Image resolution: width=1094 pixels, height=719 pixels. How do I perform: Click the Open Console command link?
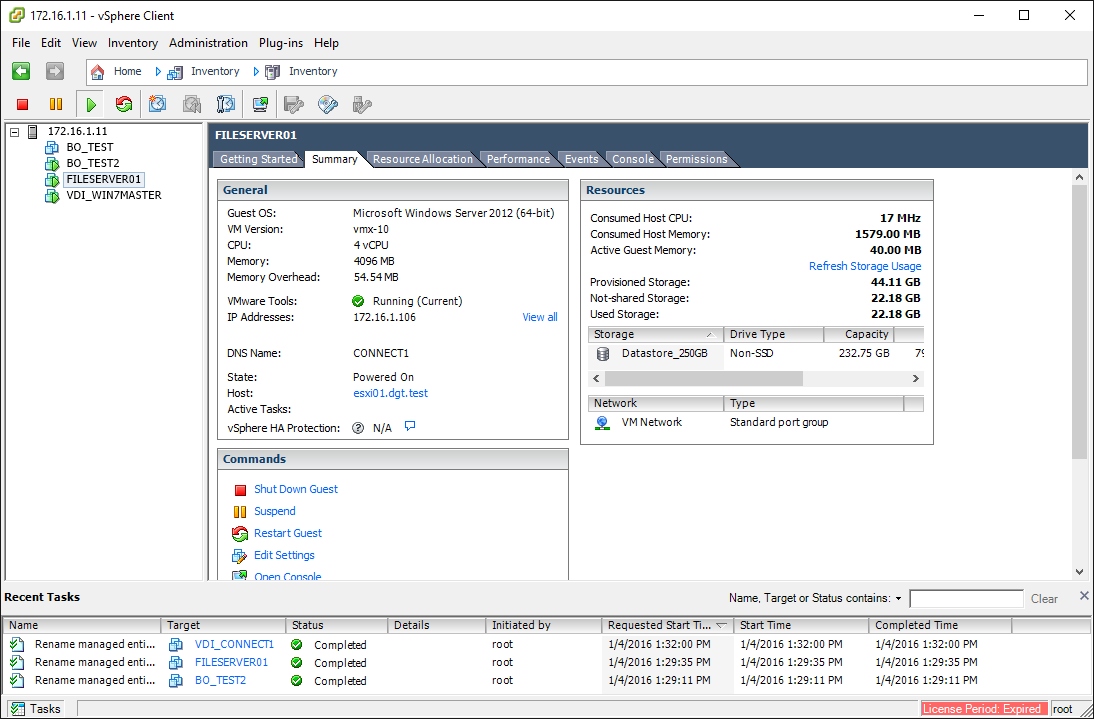click(x=287, y=576)
